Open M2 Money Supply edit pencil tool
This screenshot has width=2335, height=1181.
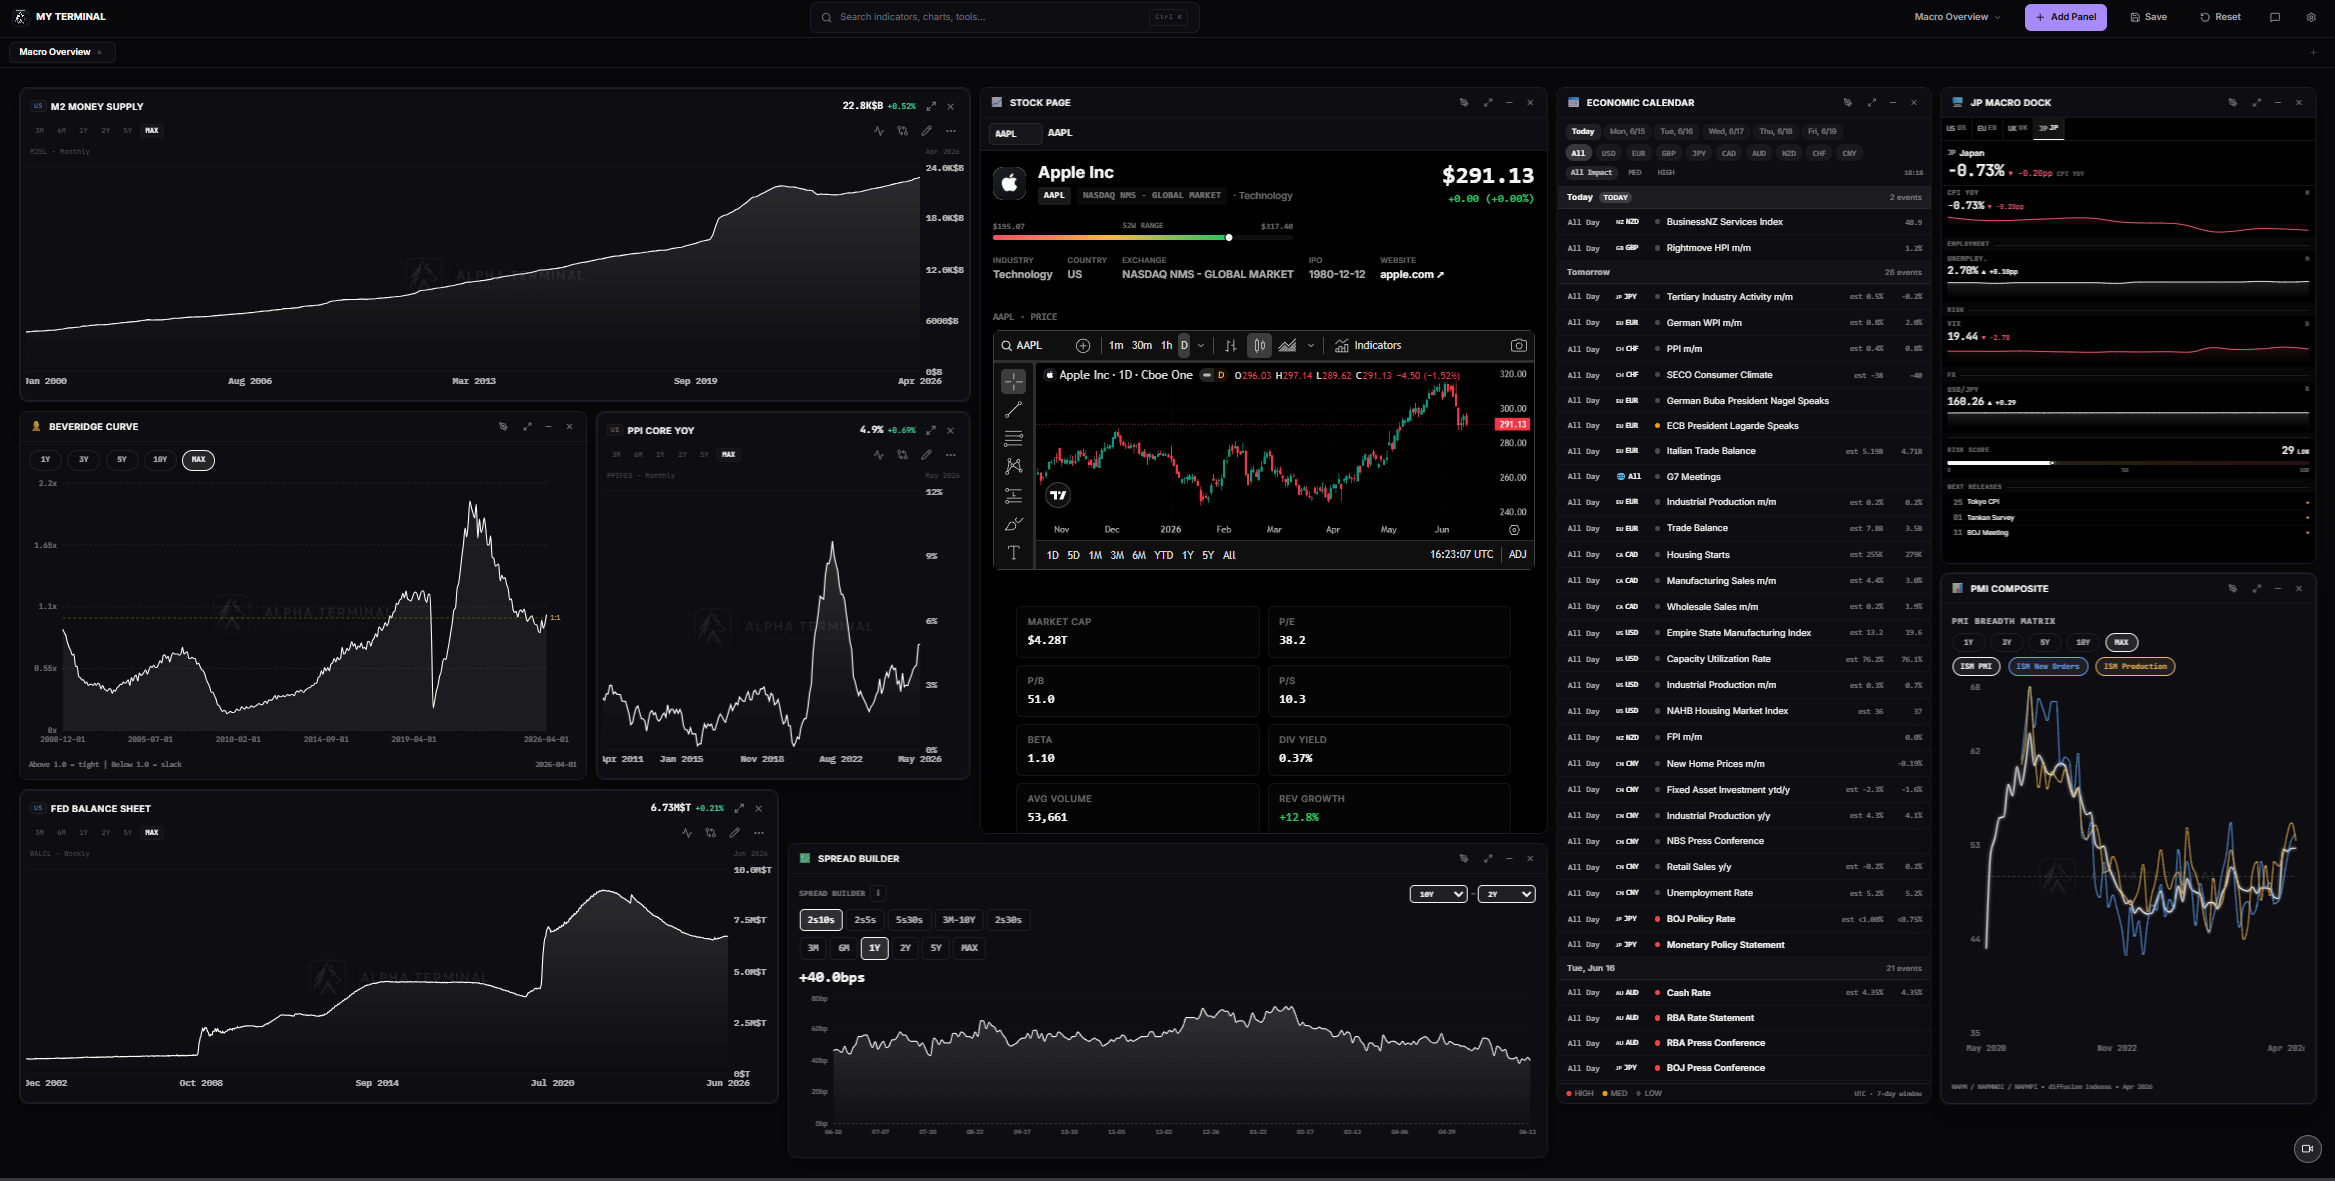[x=926, y=131]
